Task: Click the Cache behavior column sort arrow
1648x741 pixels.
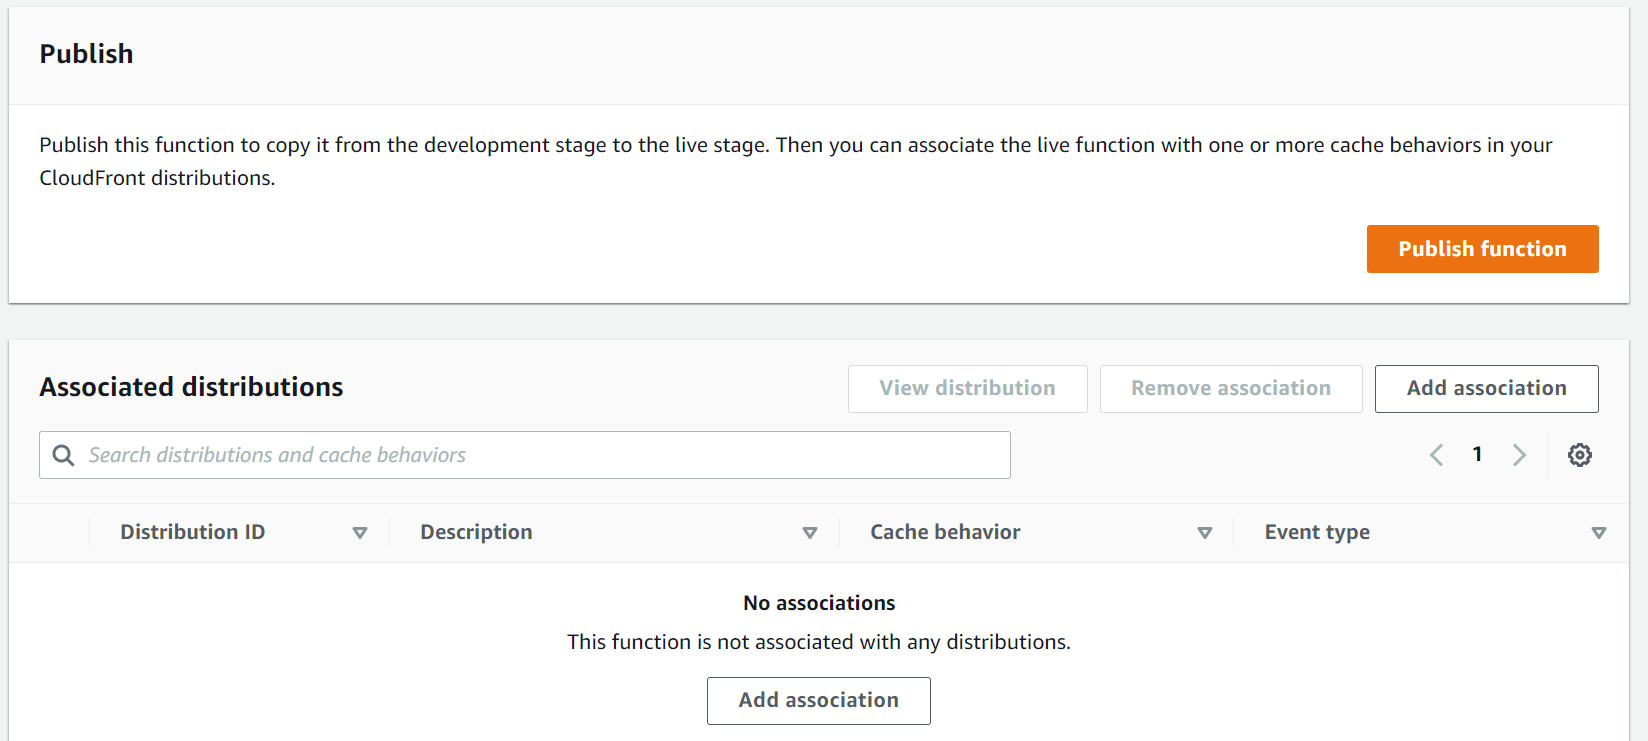Action: click(1205, 533)
